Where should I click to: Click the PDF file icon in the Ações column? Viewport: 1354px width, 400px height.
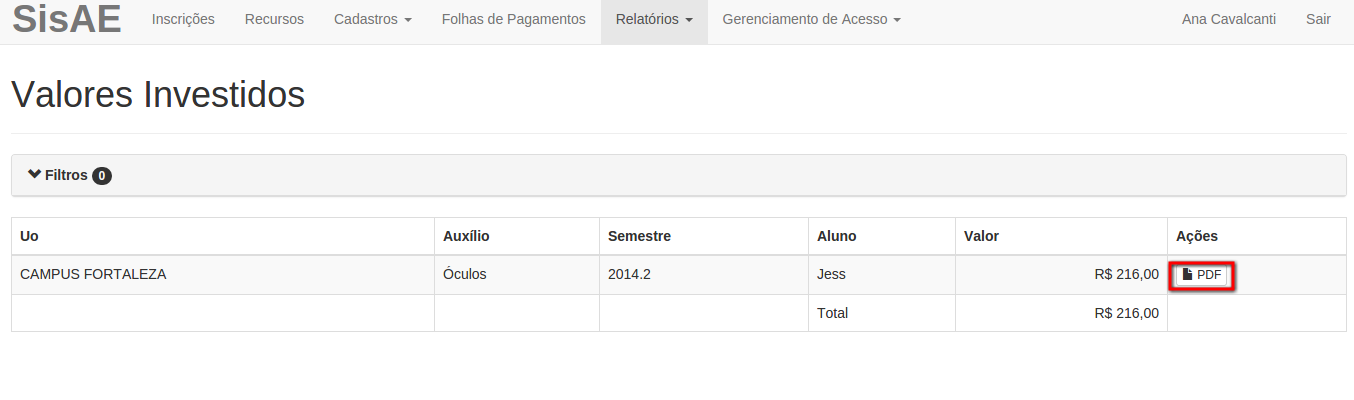[1188, 275]
